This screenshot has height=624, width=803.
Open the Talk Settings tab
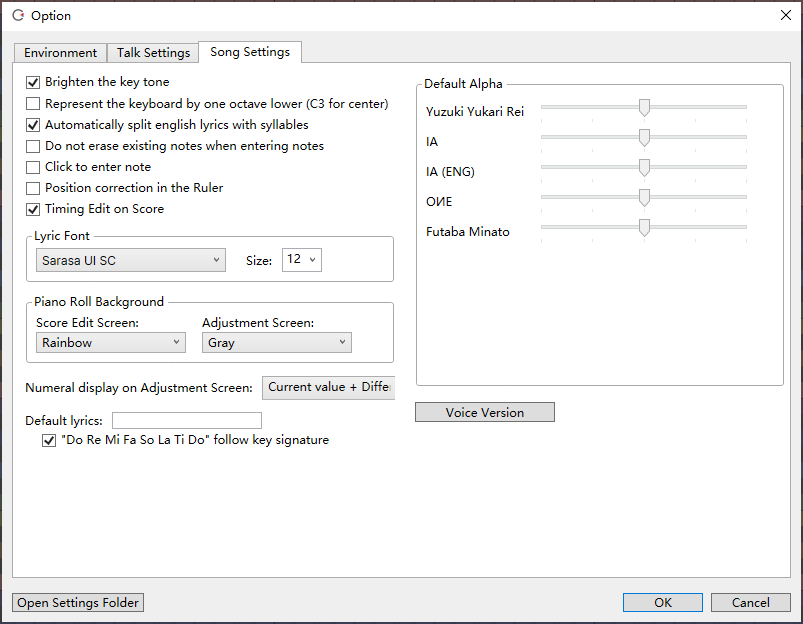point(153,53)
